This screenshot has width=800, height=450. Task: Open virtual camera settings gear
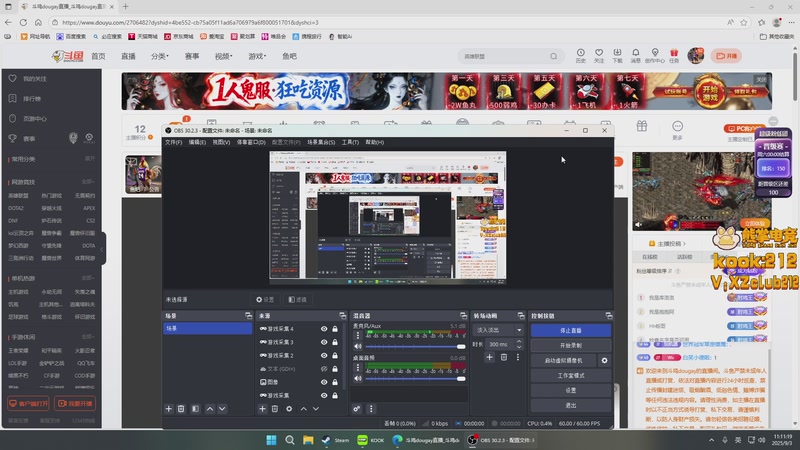(x=605, y=360)
